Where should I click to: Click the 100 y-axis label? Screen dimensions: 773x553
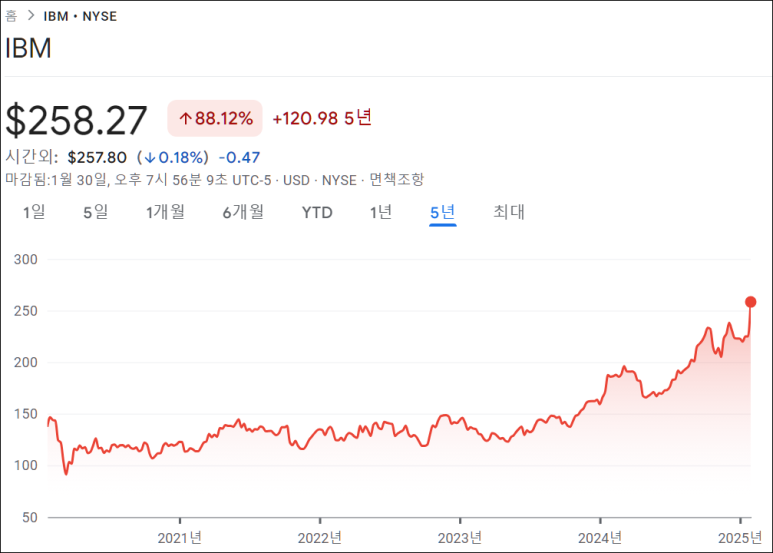(x=26, y=465)
